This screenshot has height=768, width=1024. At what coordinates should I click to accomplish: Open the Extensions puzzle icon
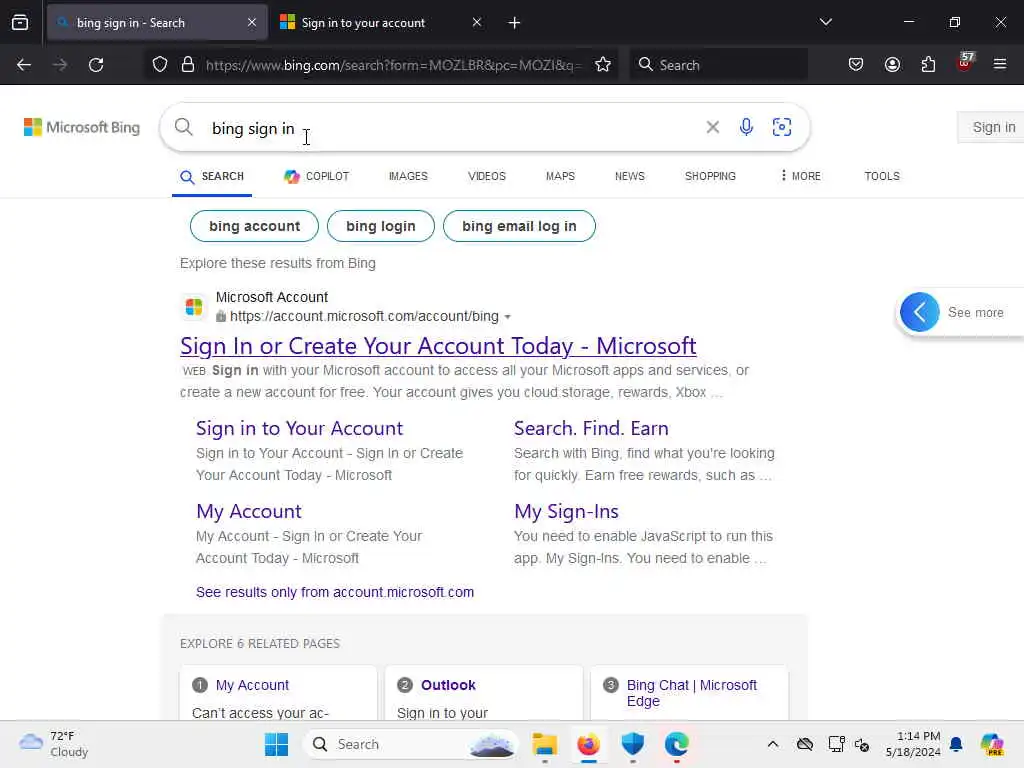(x=928, y=65)
